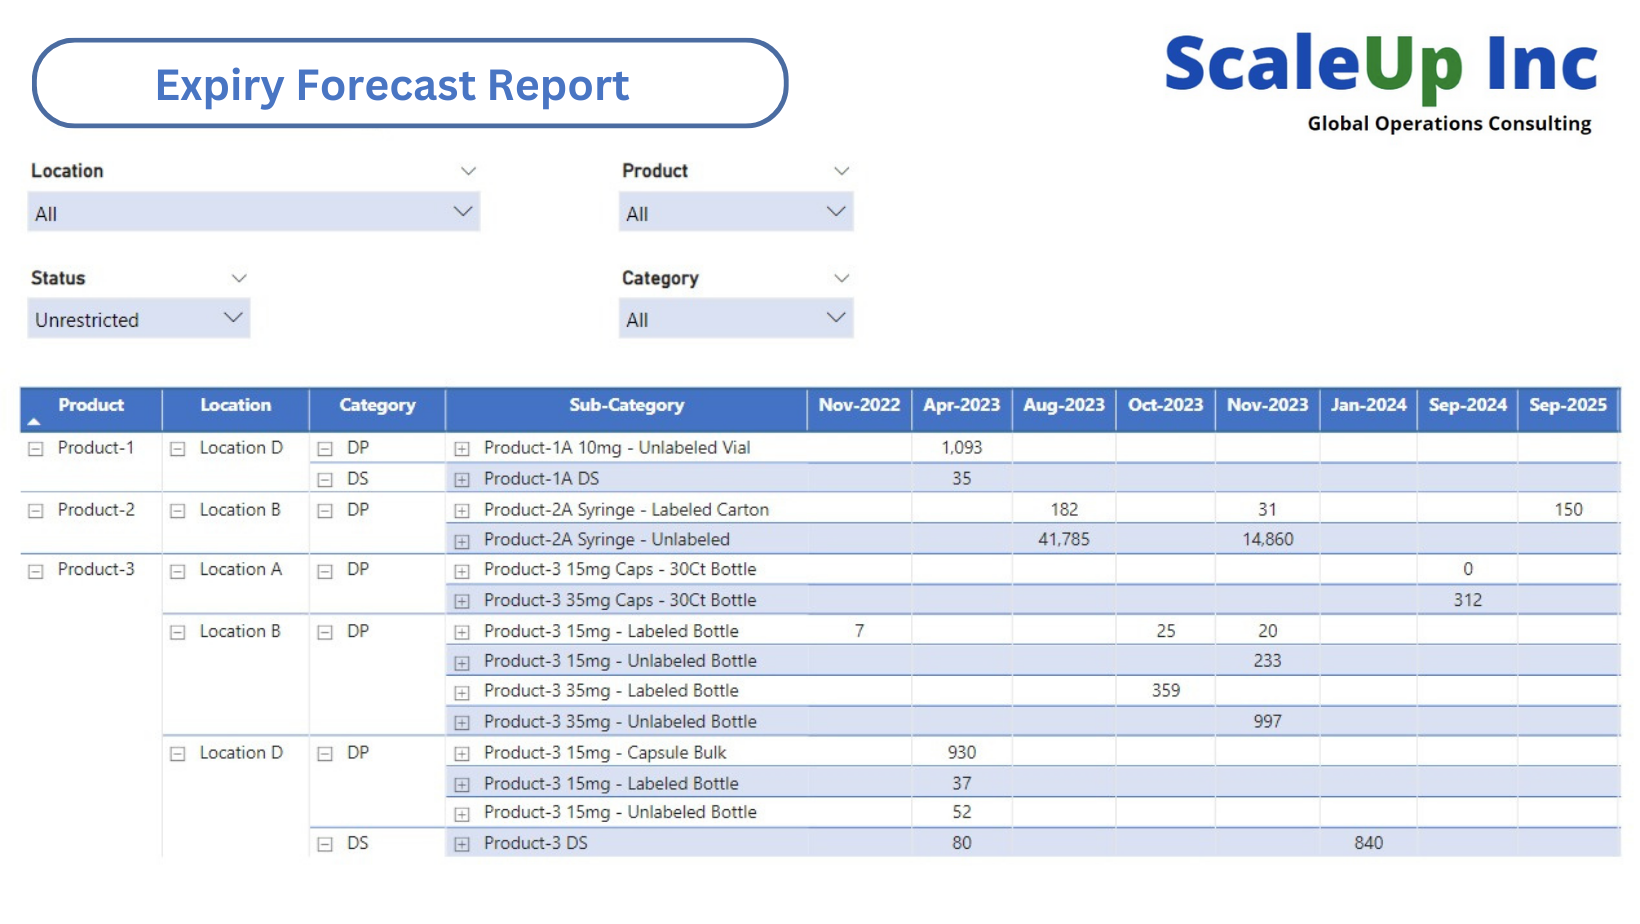The height and width of the screenshot is (924, 1640).
Task: Expand the Product-3 15mg - Capsule Bulk row
Action: 462,752
